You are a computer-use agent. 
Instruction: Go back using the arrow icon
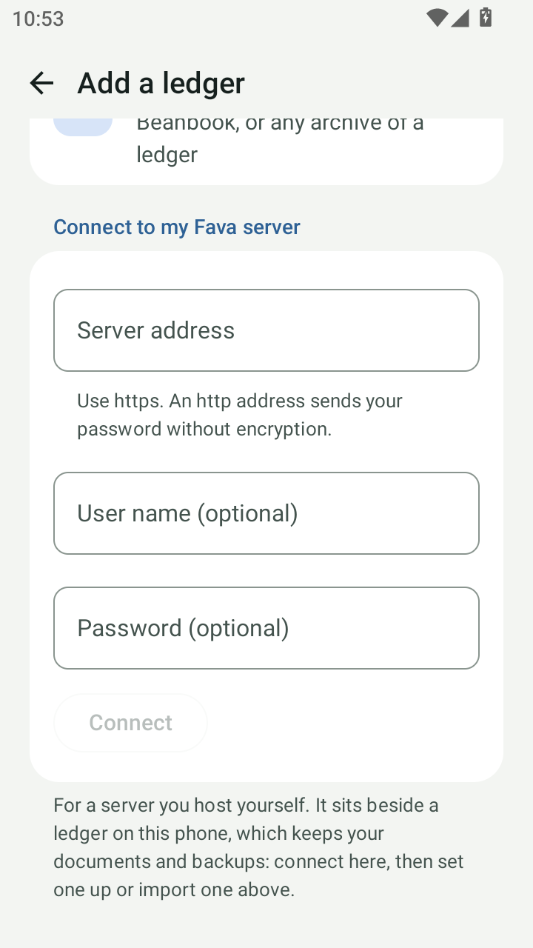[x=42, y=83]
